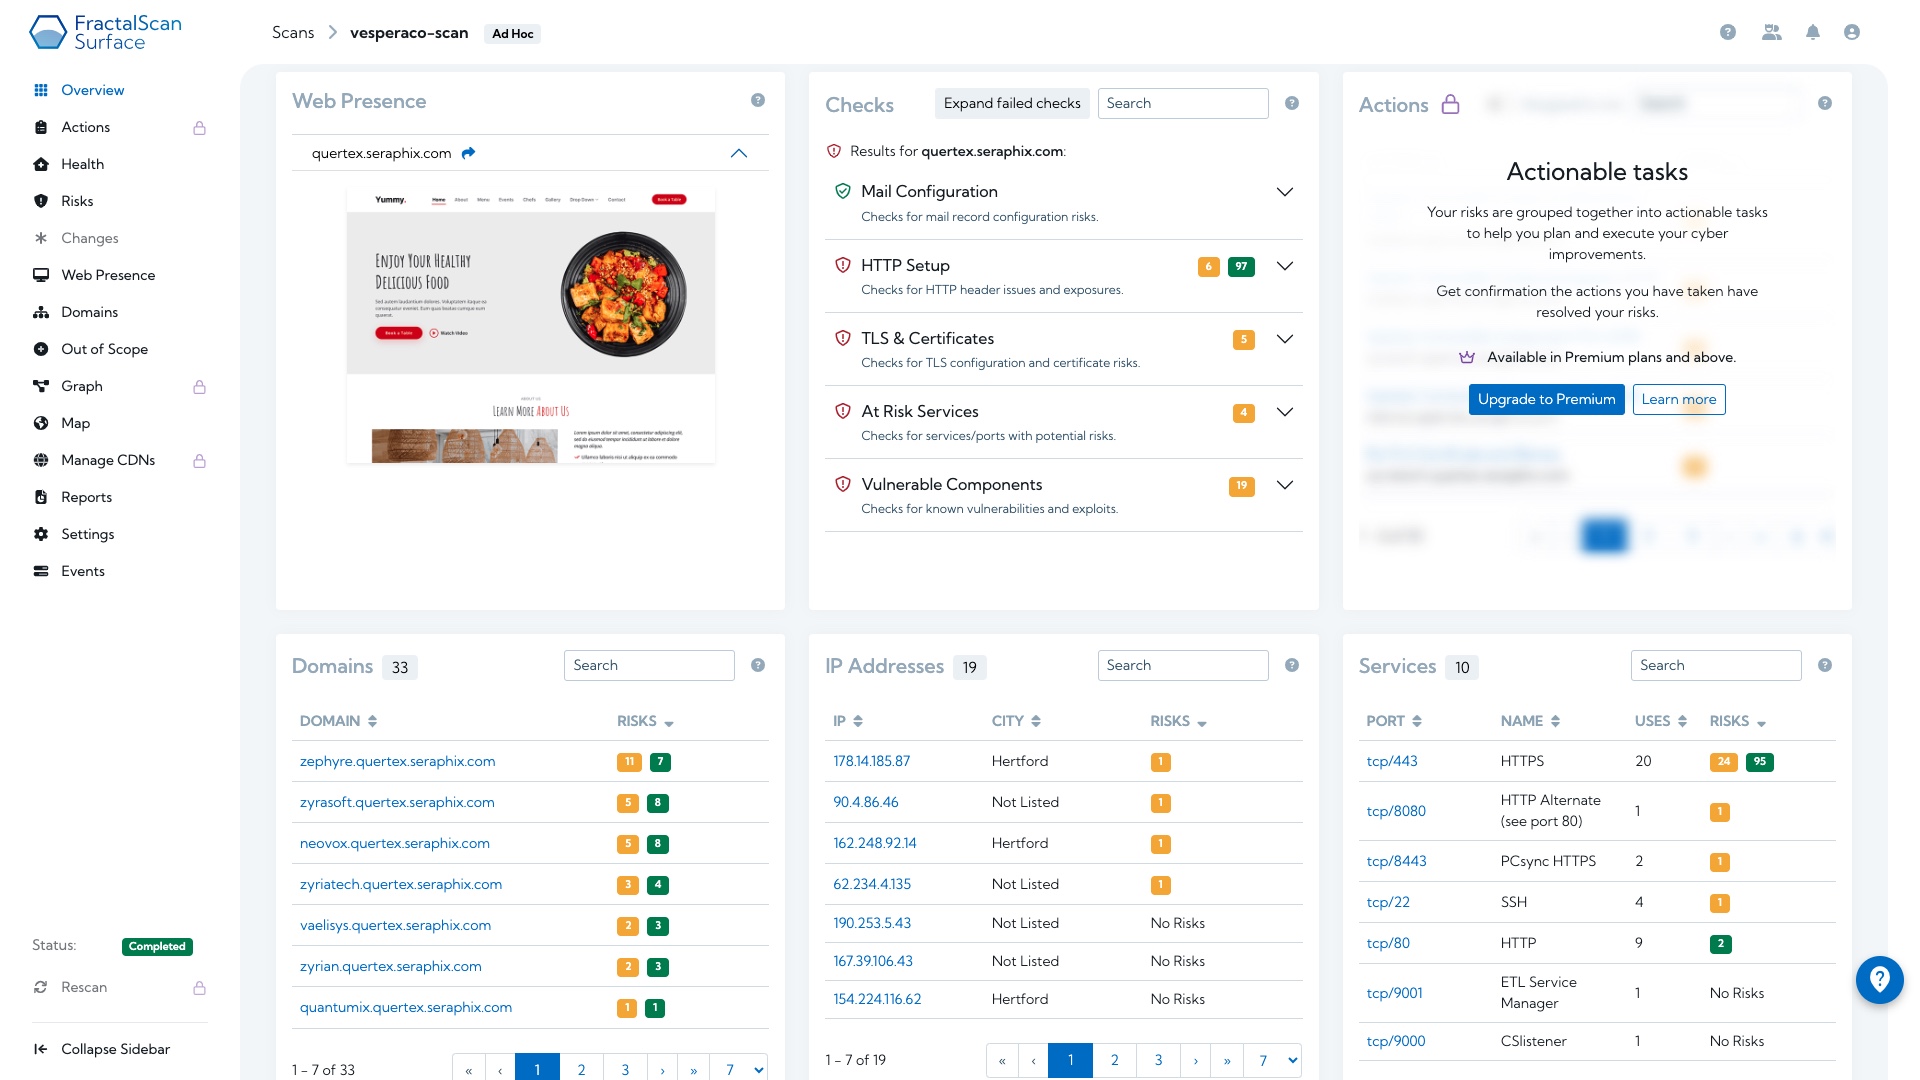Open zephyre.quertex.seraphix.com domain link
The width and height of the screenshot is (1920, 1080).
click(397, 761)
